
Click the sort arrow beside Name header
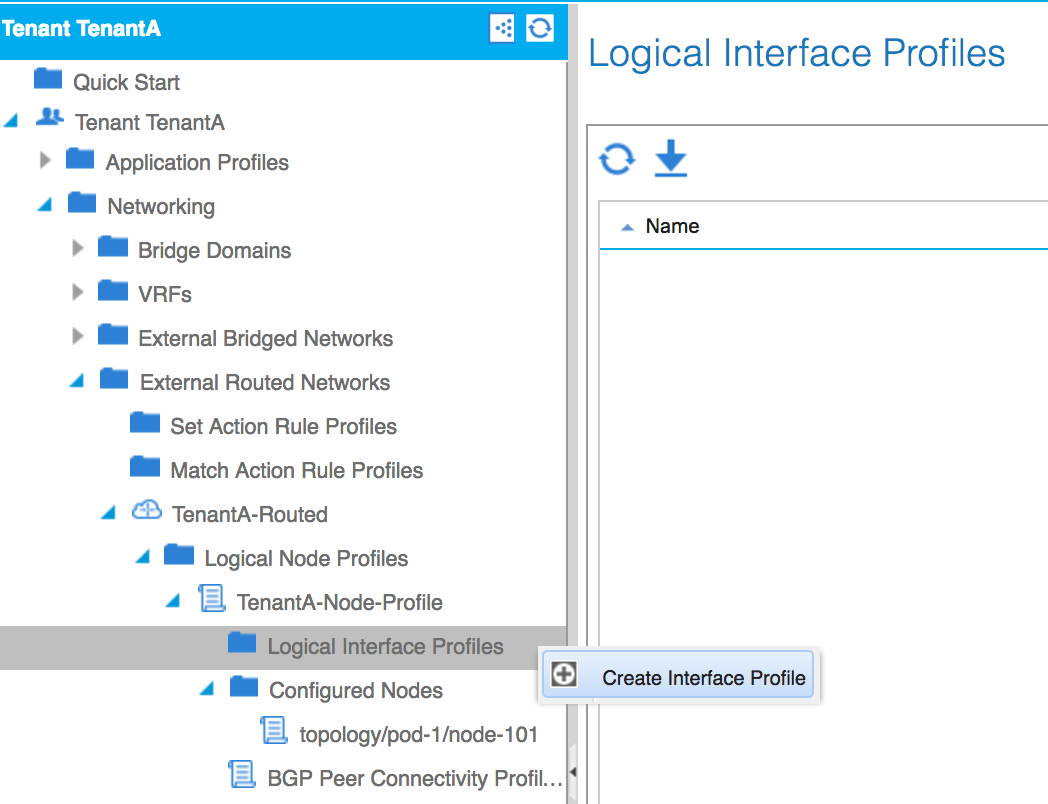(627, 228)
